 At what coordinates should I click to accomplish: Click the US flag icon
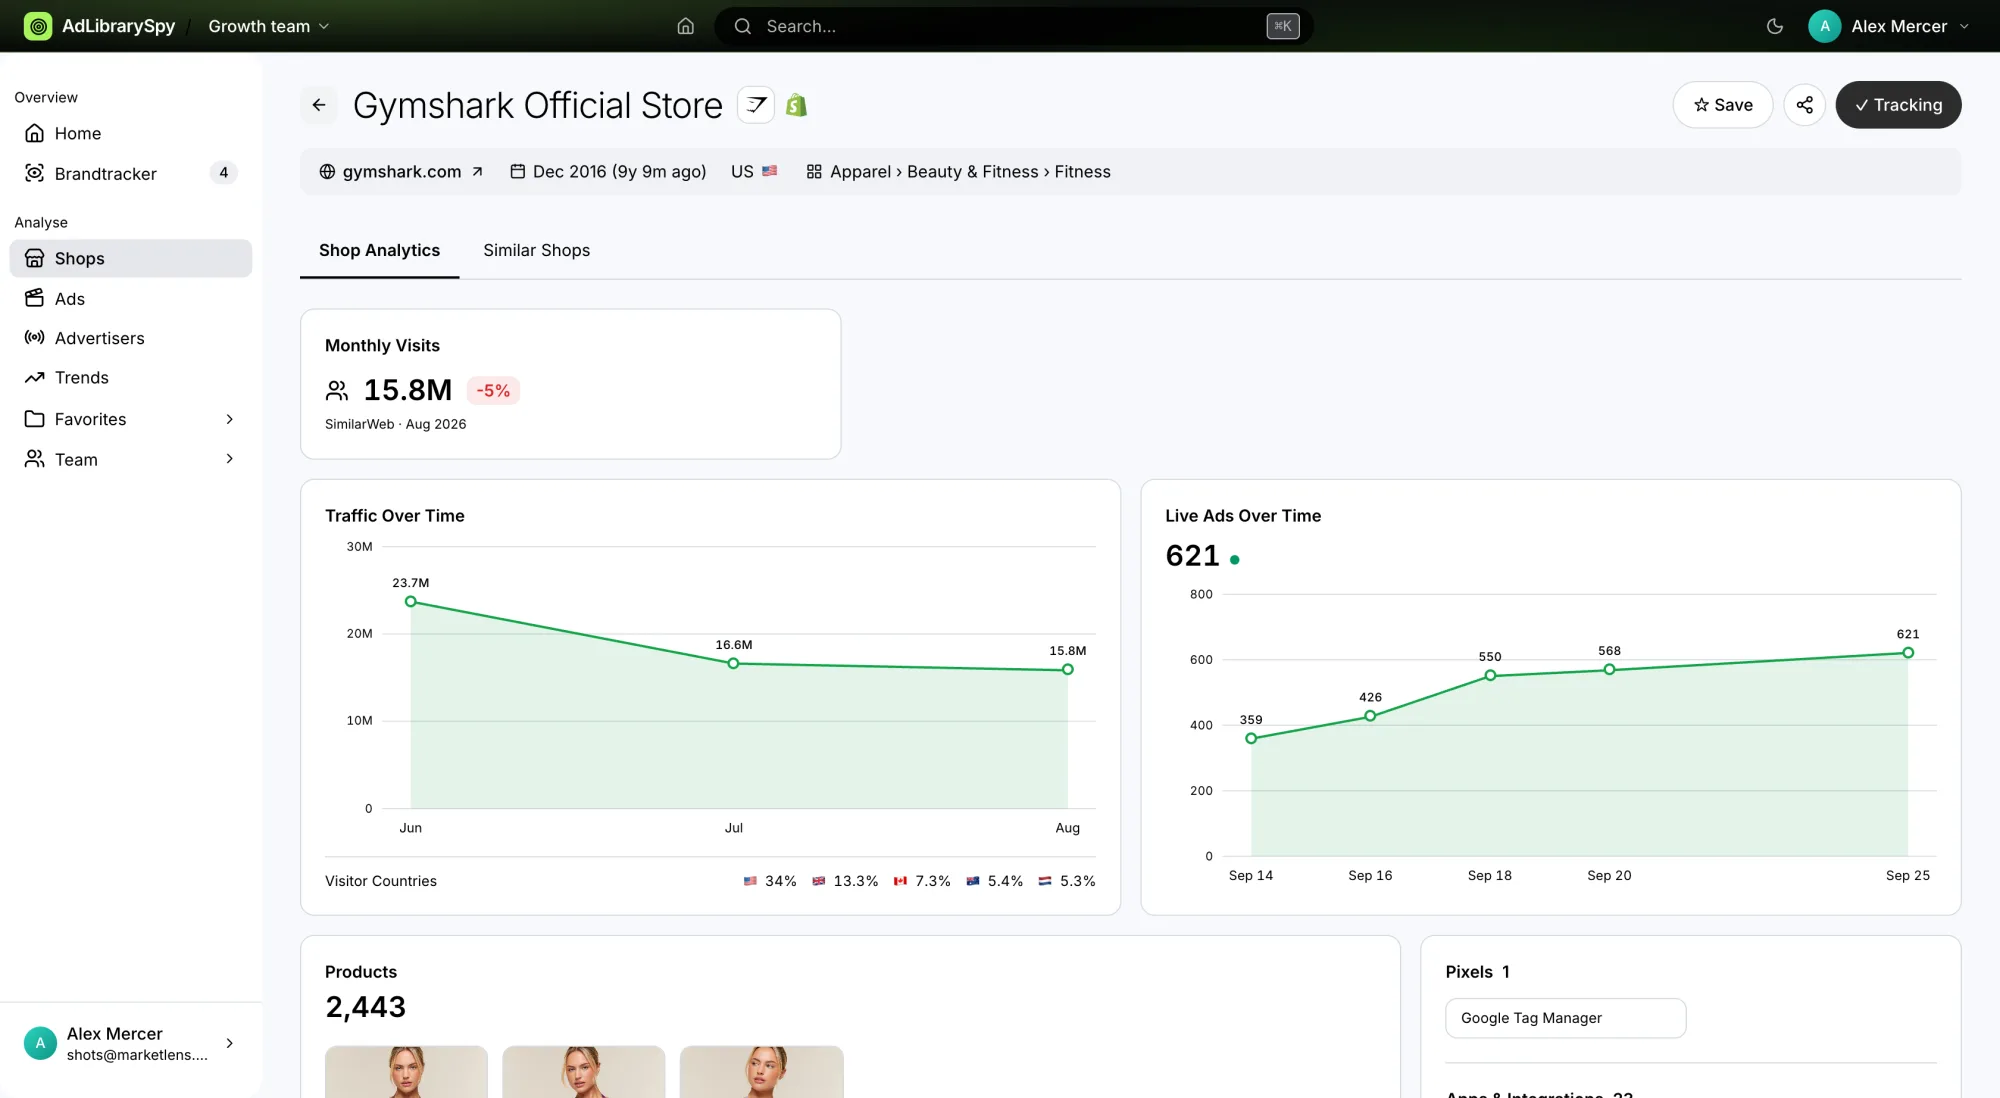click(x=769, y=171)
